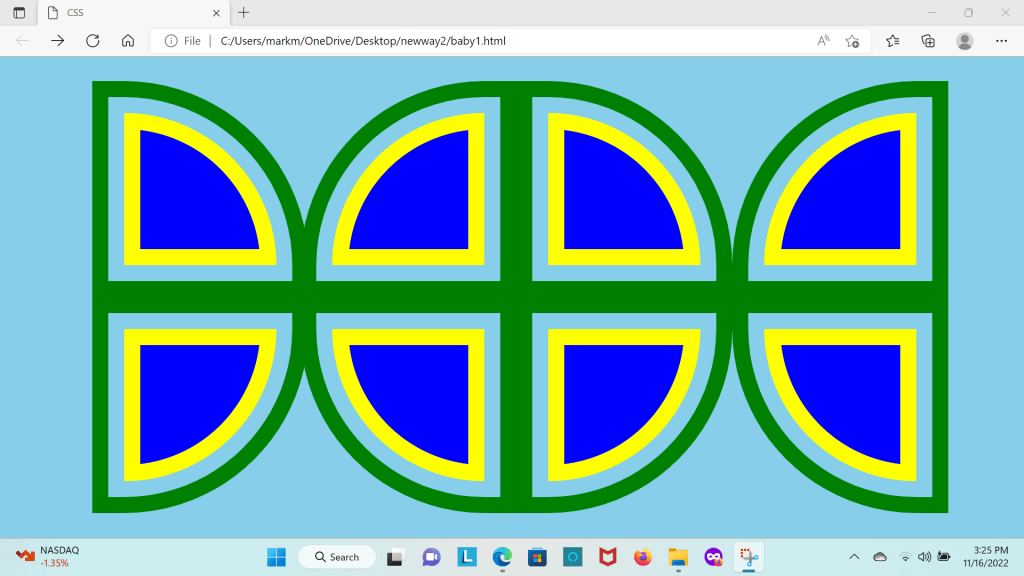The image size is (1024, 576).
Task: Show hidden system tray icons
Action: tap(854, 557)
